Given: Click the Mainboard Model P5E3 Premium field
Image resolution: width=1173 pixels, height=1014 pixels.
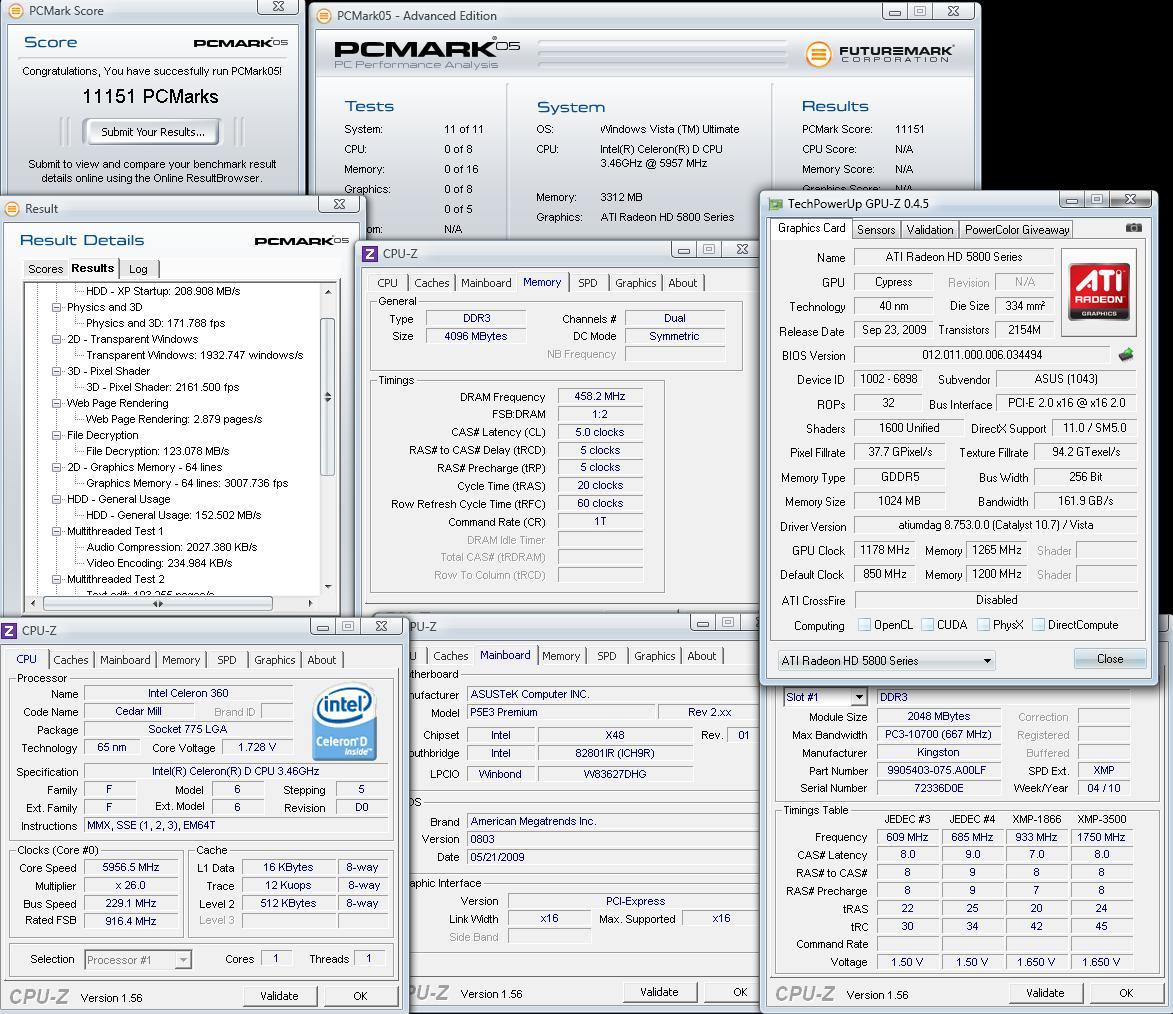Looking at the screenshot, I should 562,712.
